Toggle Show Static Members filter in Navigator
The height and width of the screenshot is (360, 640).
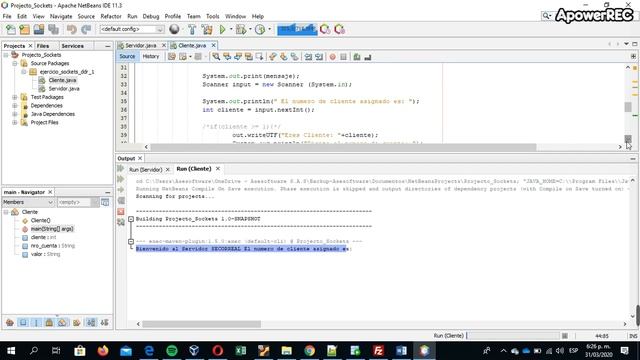pyautogui.click(x=36, y=322)
